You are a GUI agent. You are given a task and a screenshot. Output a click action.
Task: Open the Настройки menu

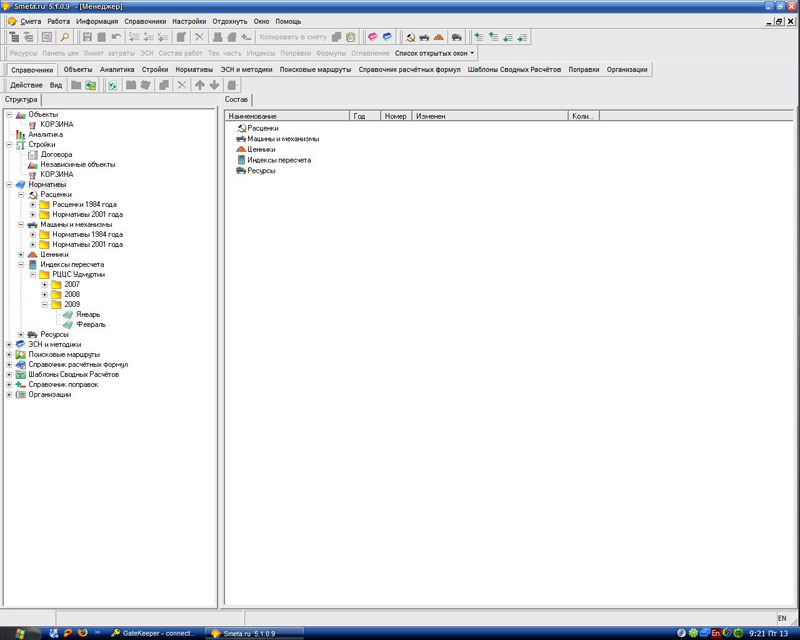point(189,21)
